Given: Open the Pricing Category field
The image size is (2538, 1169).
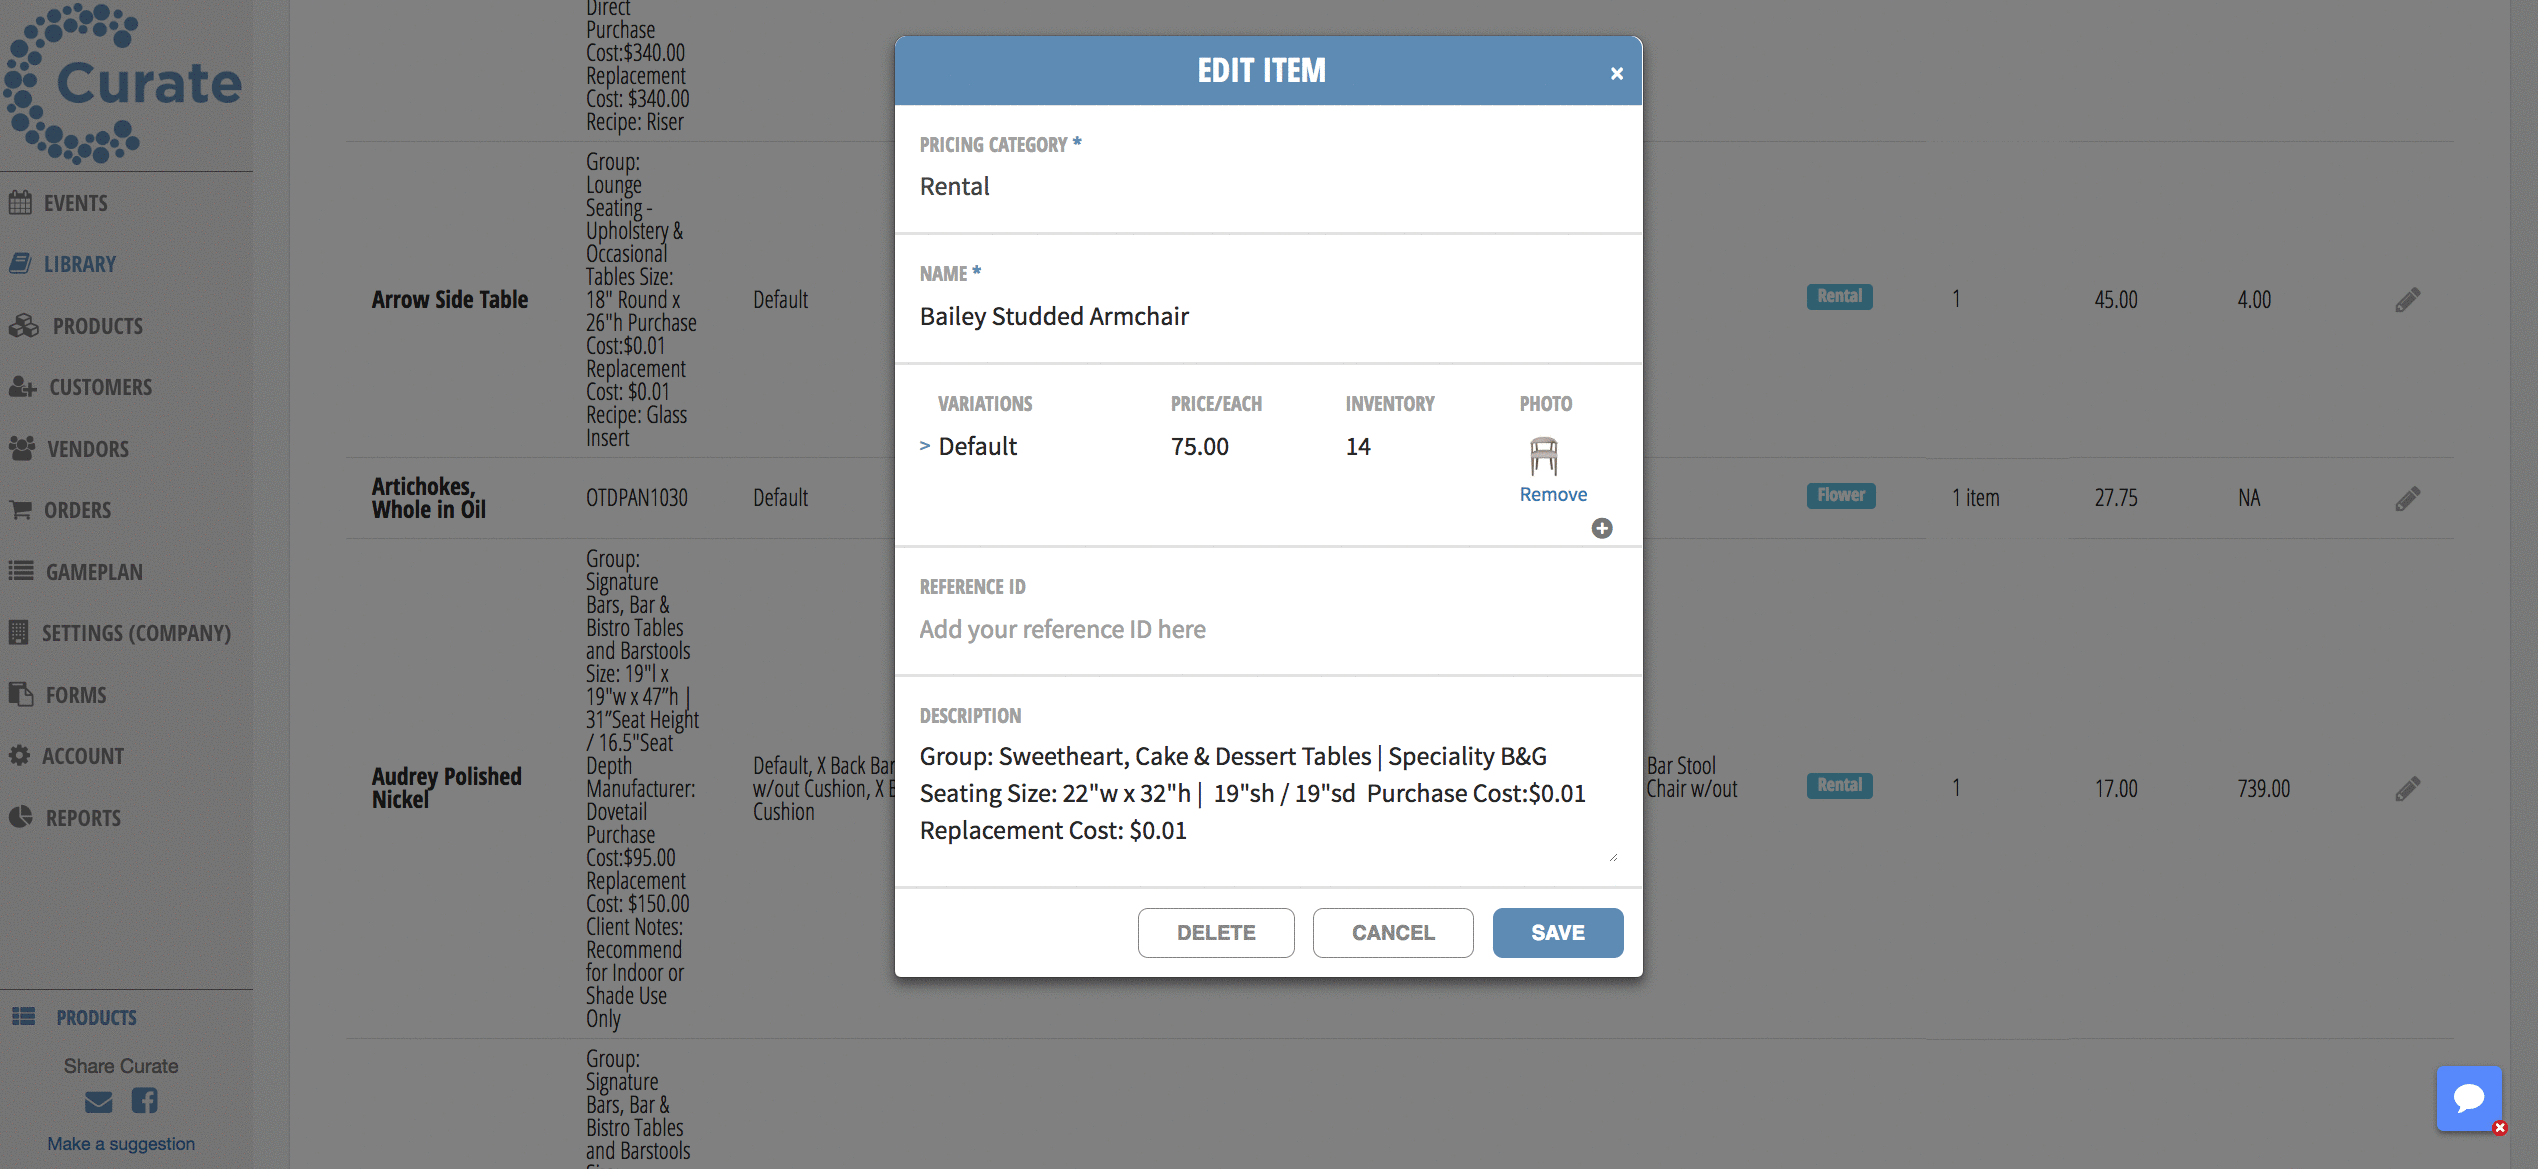Looking at the screenshot, I should [x=1265, y=186].
